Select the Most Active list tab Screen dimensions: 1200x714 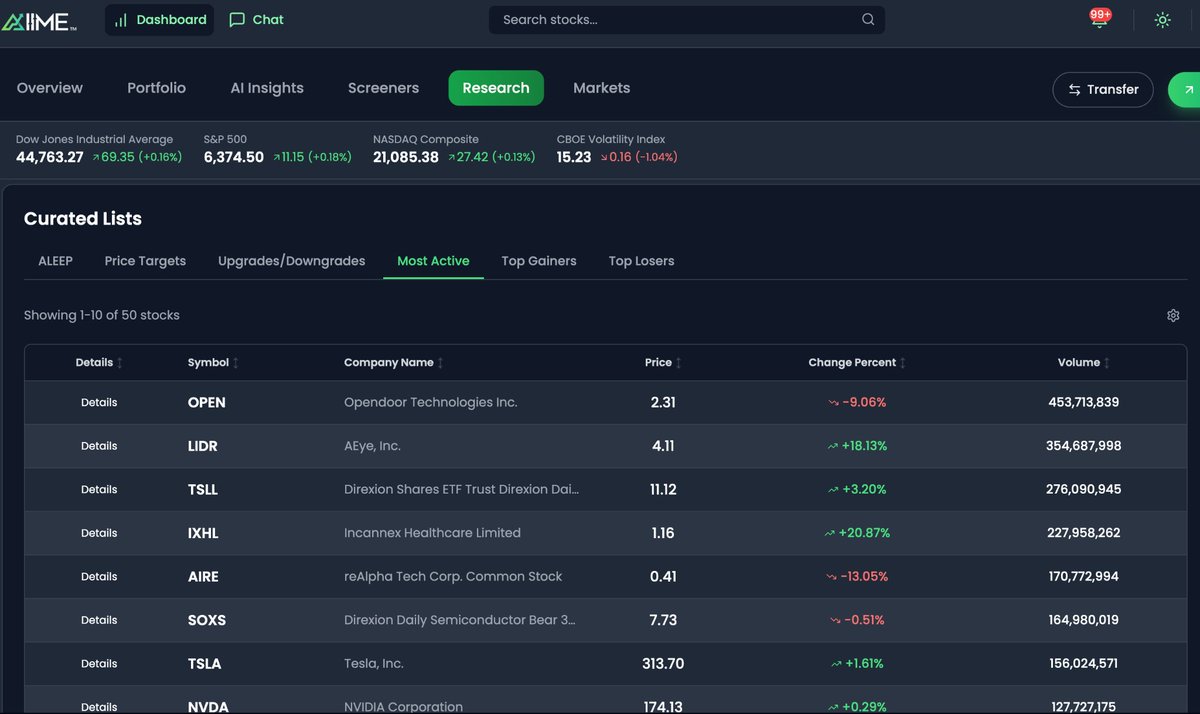coord(433,261)
